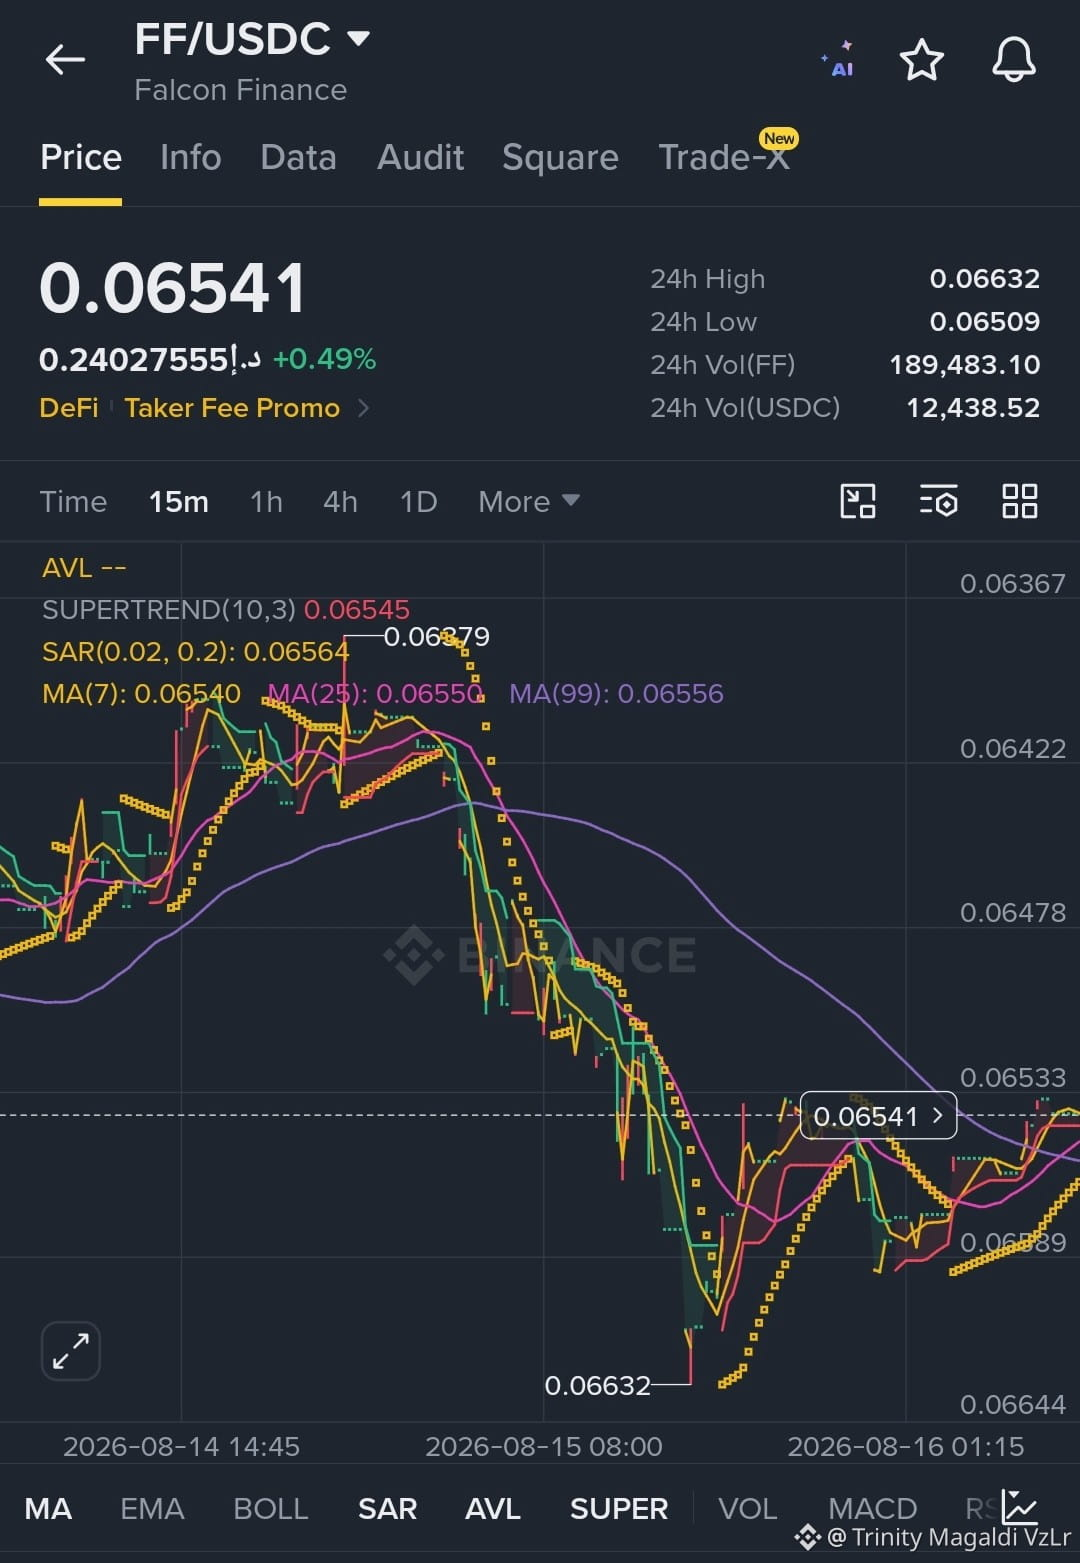Open the Taker Fee Promo chevron

(363, 408)
